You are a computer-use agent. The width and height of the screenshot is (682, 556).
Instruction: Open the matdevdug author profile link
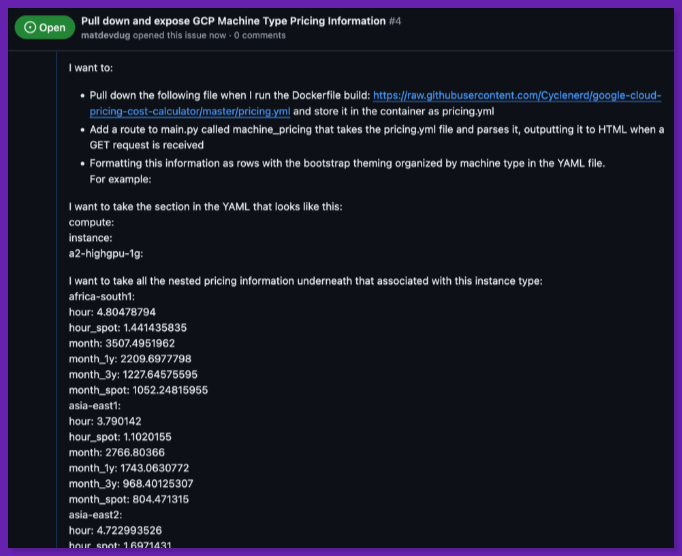tap(108, 35)
